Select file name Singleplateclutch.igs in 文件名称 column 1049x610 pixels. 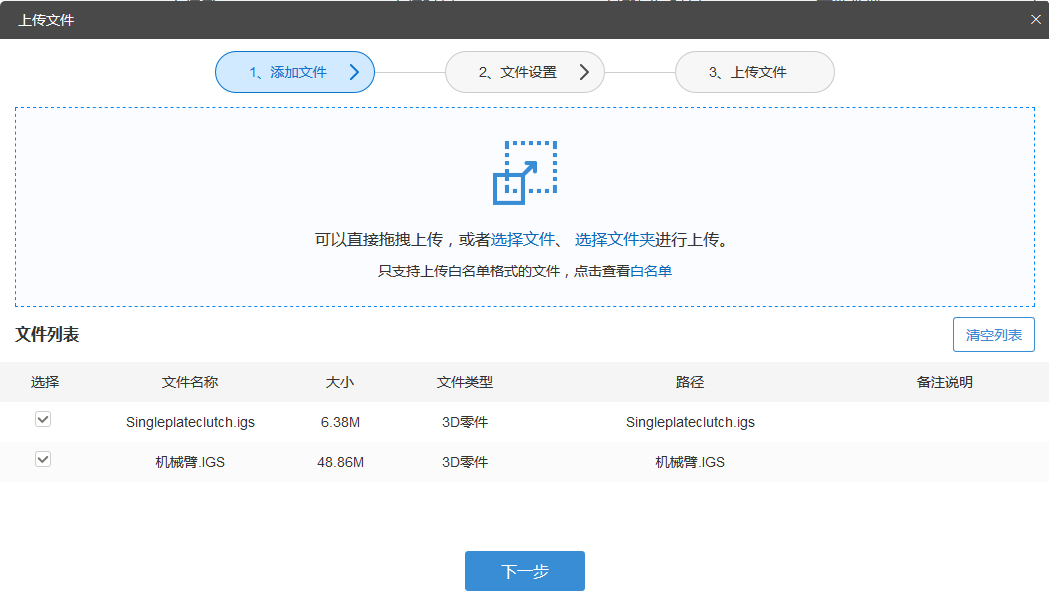(190, 422)
